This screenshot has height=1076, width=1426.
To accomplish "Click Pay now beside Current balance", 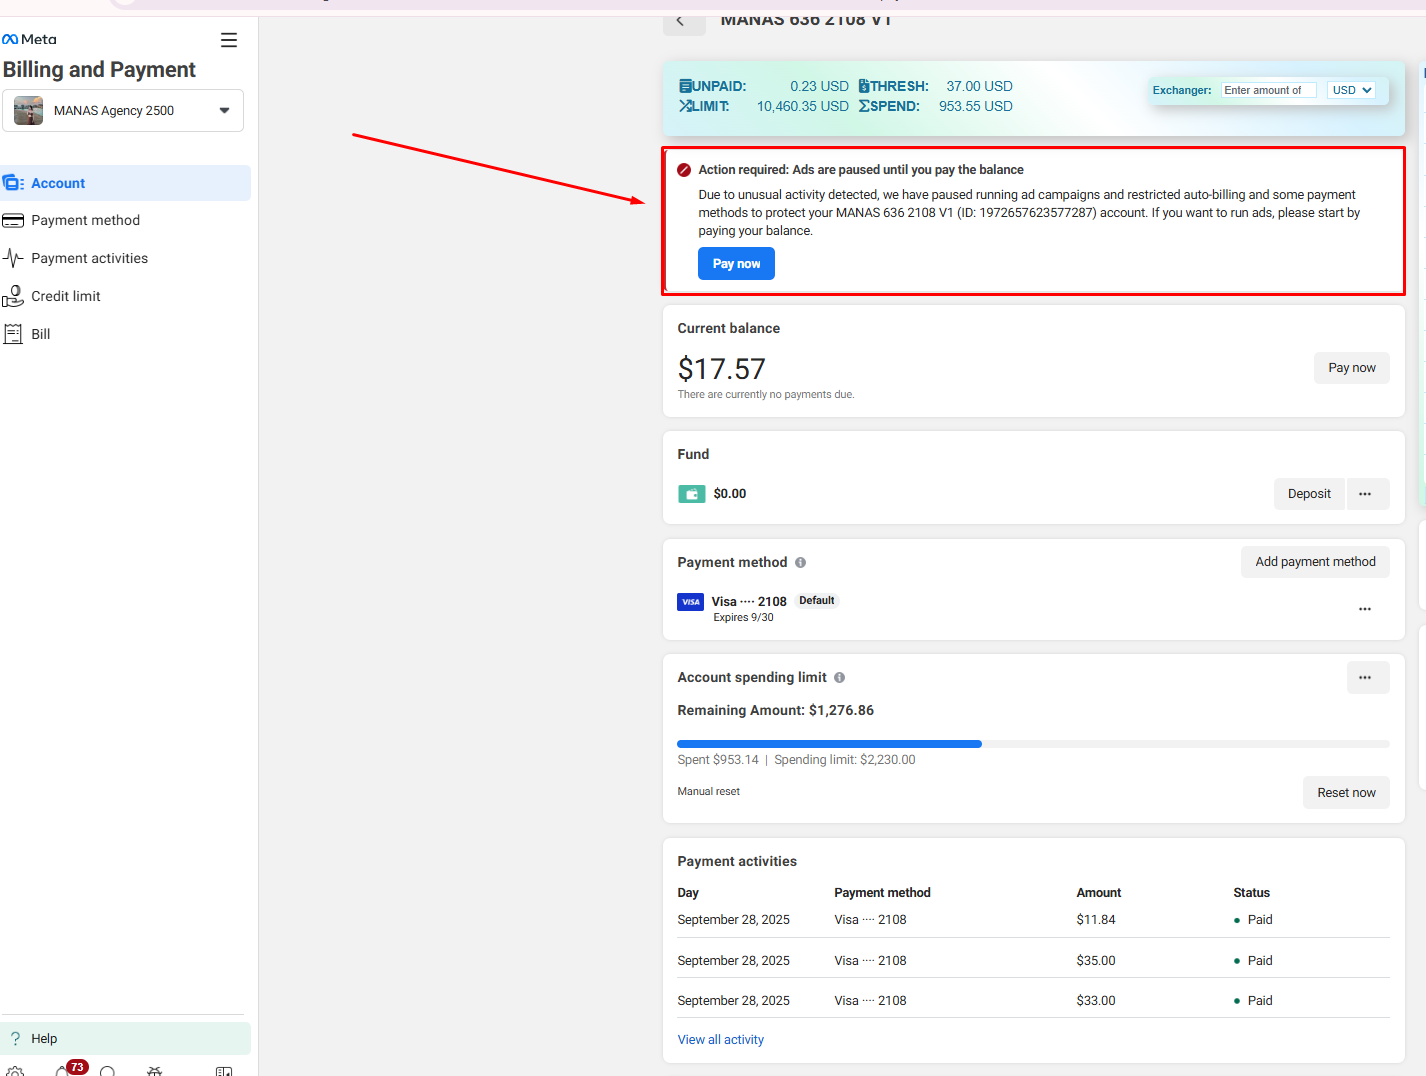I will pyautogui.click(x=1352, y=368).
